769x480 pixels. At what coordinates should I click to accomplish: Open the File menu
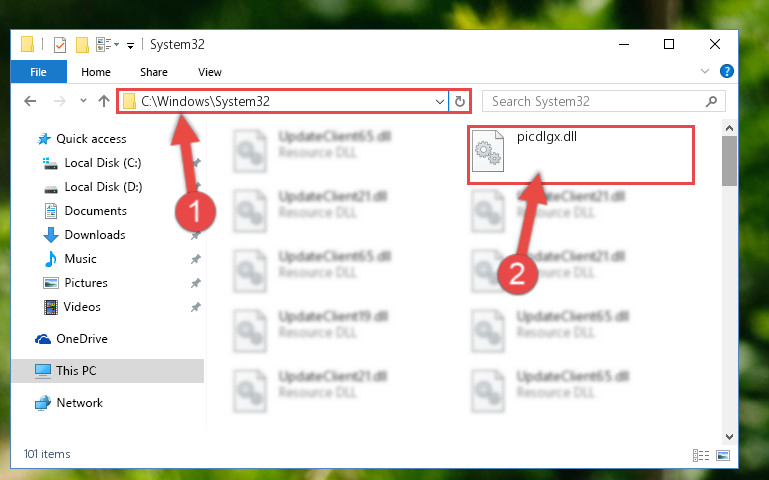(x=38, y=72)
